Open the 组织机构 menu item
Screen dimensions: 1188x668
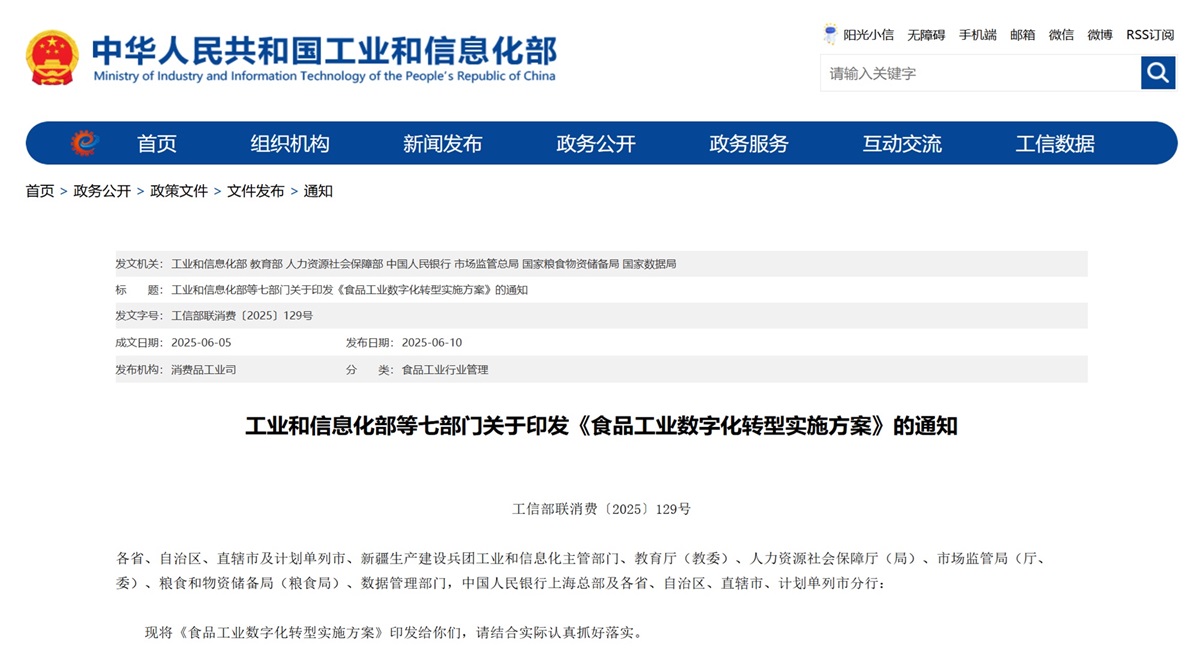pyautogui.click(x=290, y=144)
